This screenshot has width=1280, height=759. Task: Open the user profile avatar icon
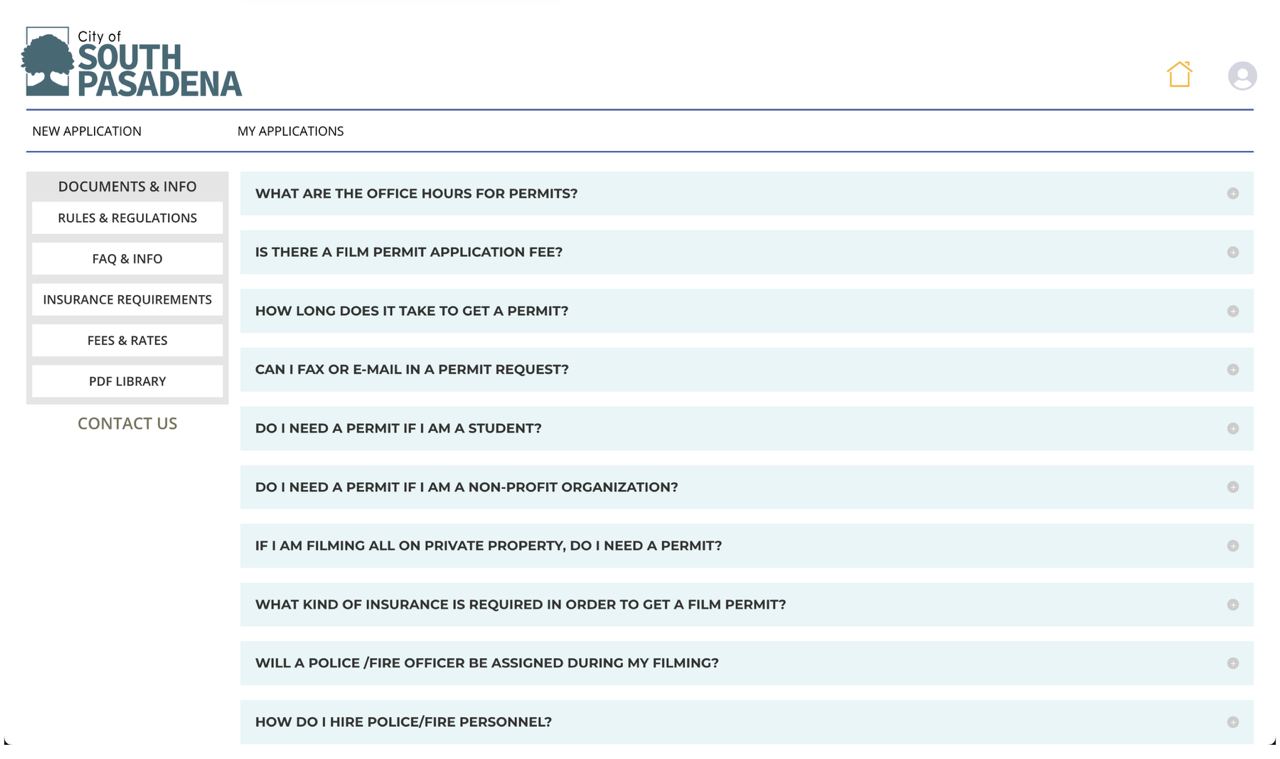coord(1242,76)
